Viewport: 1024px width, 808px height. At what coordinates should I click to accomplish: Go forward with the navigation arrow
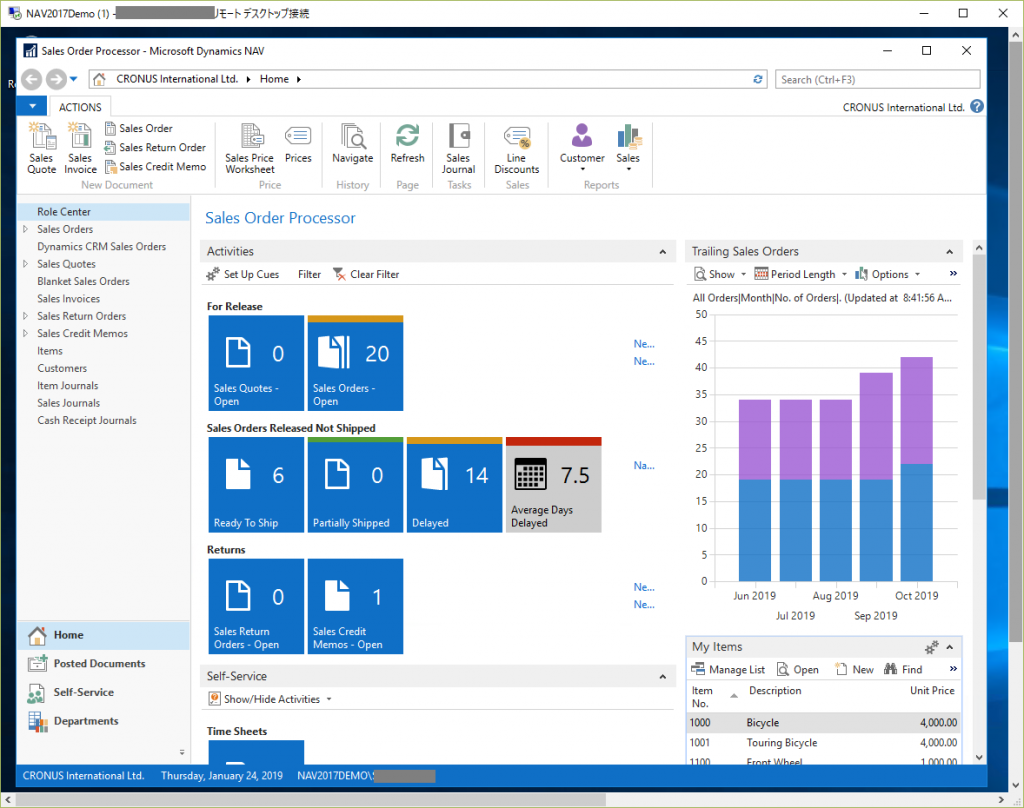coord(56,79)
